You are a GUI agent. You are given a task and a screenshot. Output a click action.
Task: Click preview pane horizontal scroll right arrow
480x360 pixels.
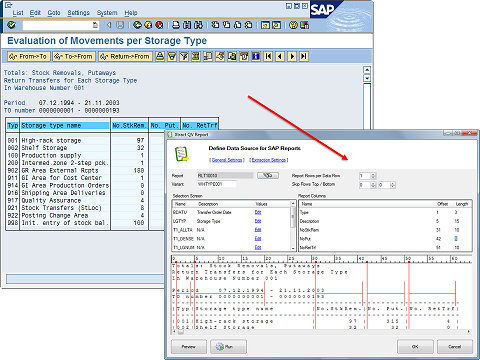[x=469, y=332]
